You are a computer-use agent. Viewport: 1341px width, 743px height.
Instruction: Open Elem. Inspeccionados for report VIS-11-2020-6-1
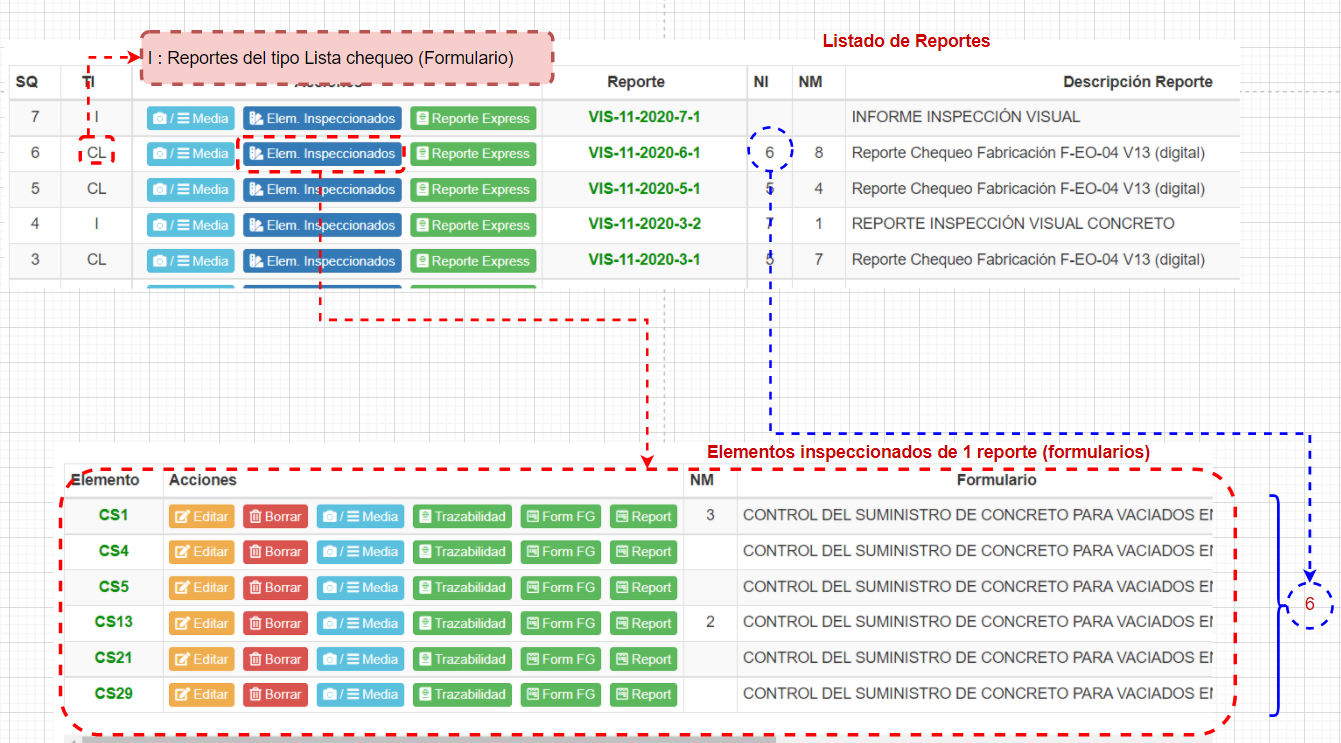pyautogui.click(x=322, y=154)
